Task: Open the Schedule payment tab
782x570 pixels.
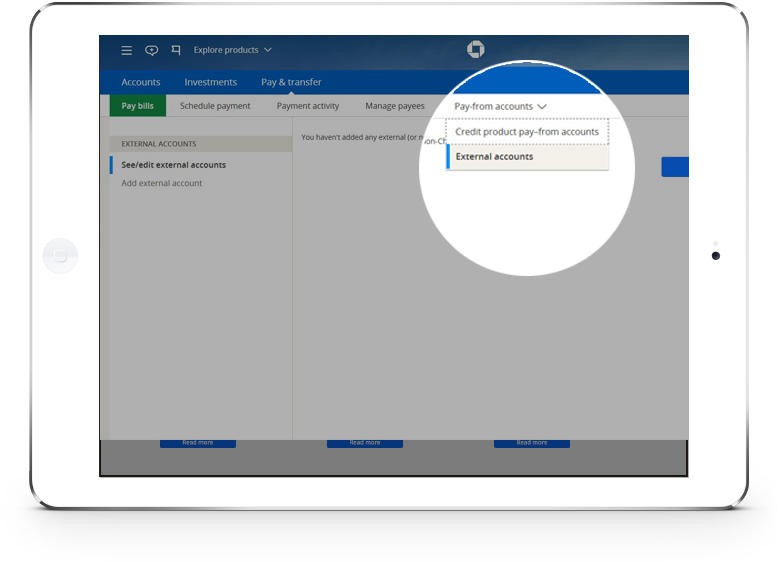Action: pyautogui.click(x=215, y=106)
